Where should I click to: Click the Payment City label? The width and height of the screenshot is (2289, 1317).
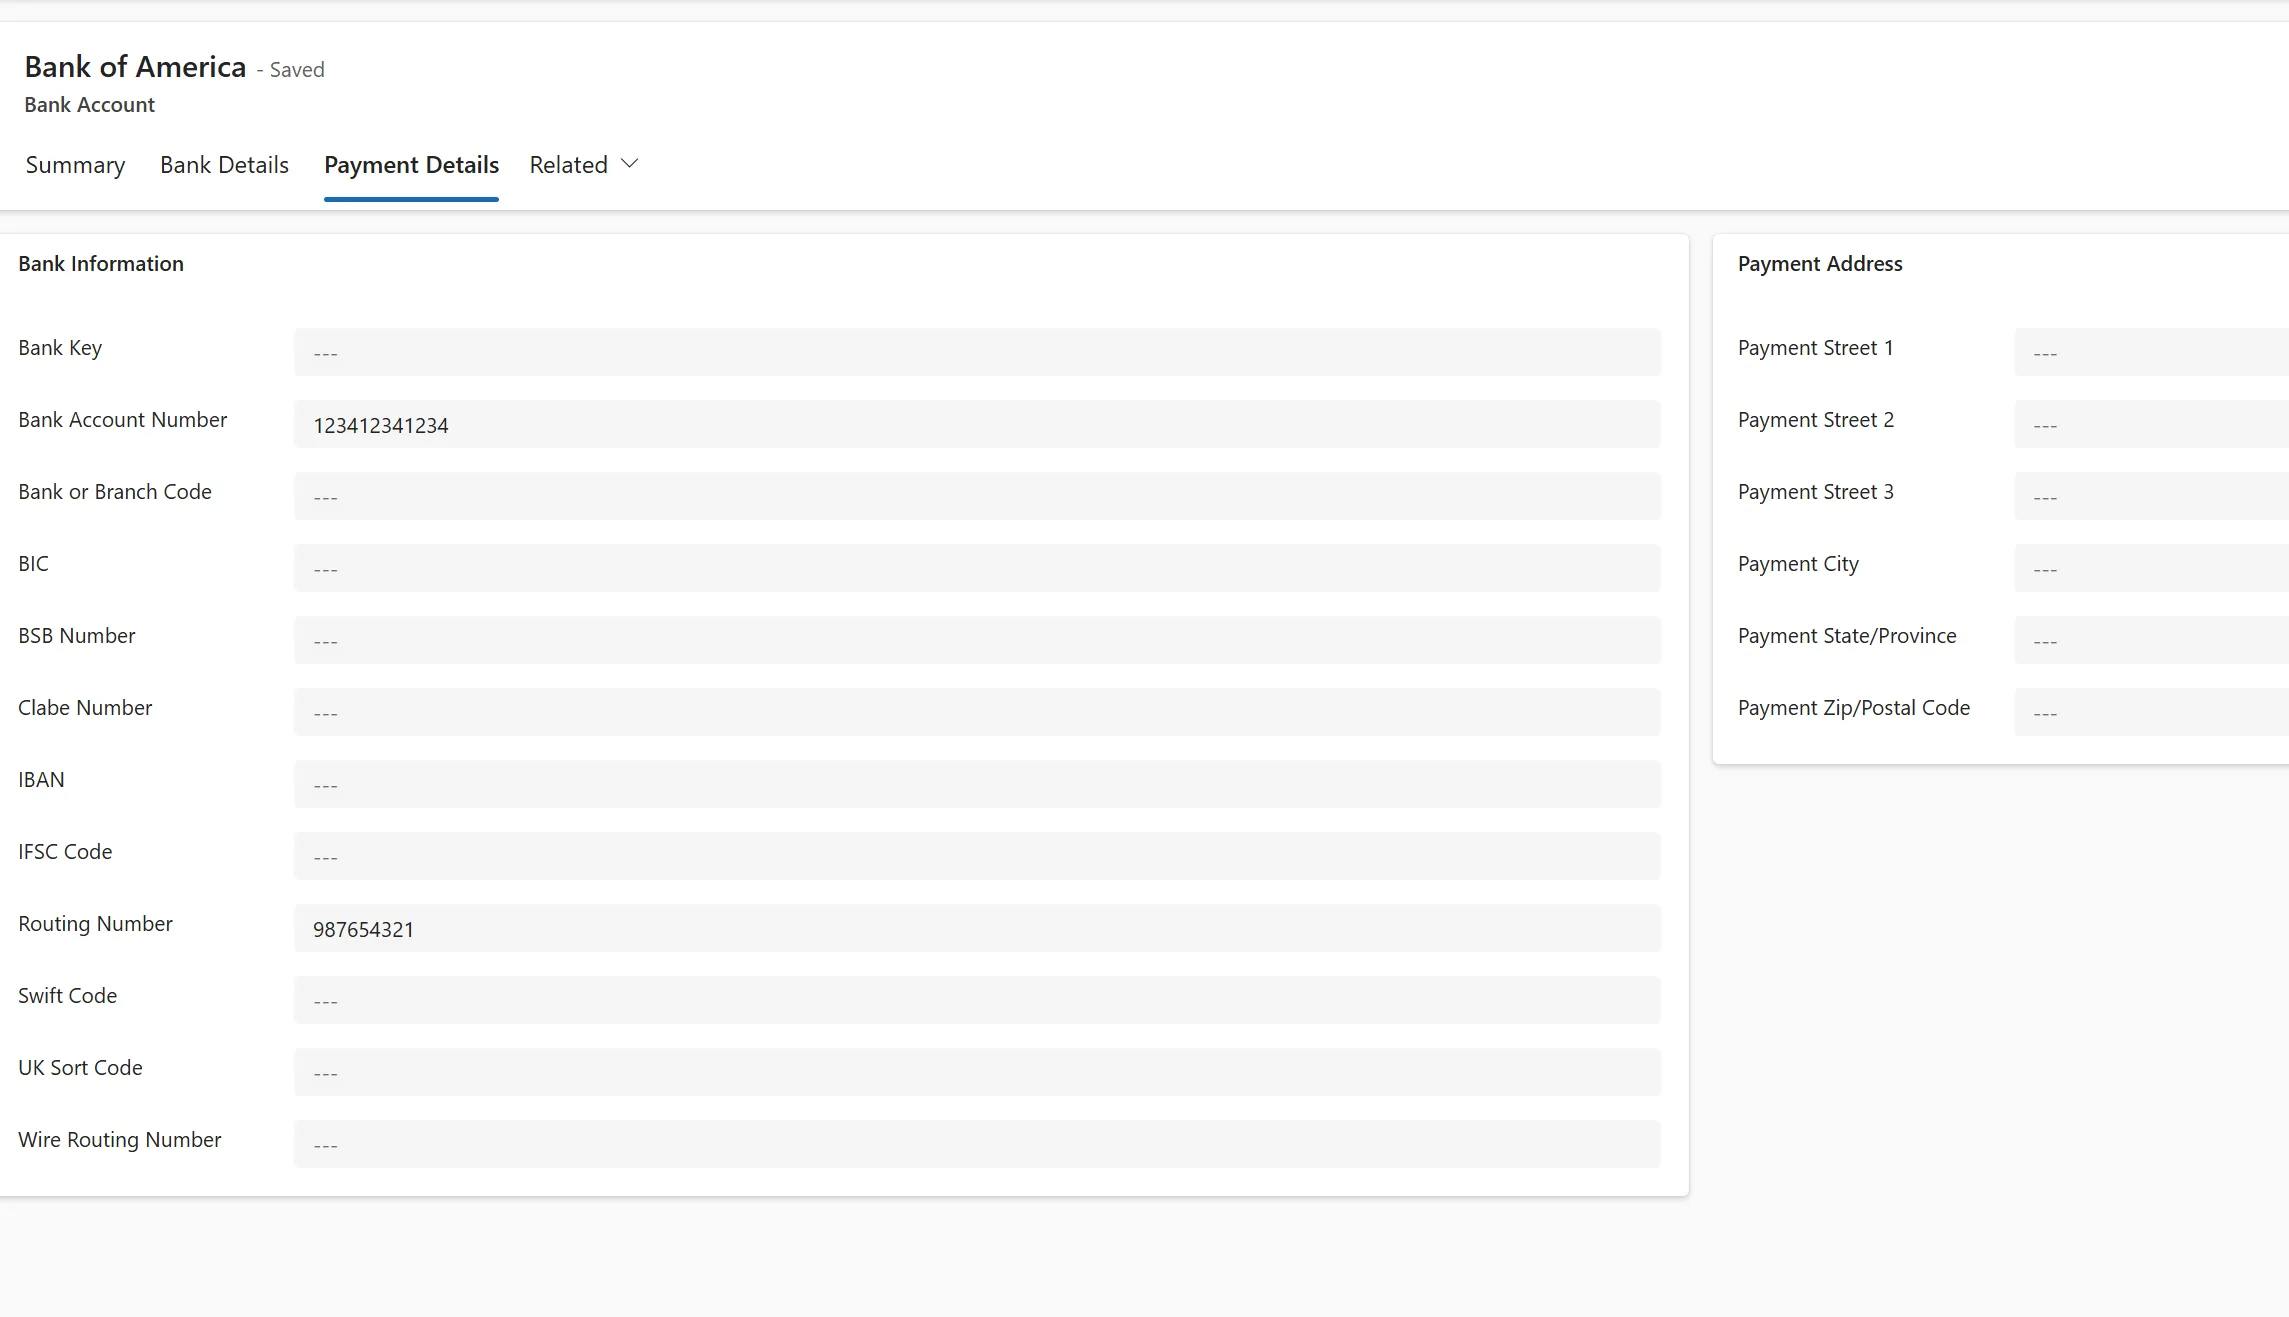pyautogui.click(x=1798, y=564)
